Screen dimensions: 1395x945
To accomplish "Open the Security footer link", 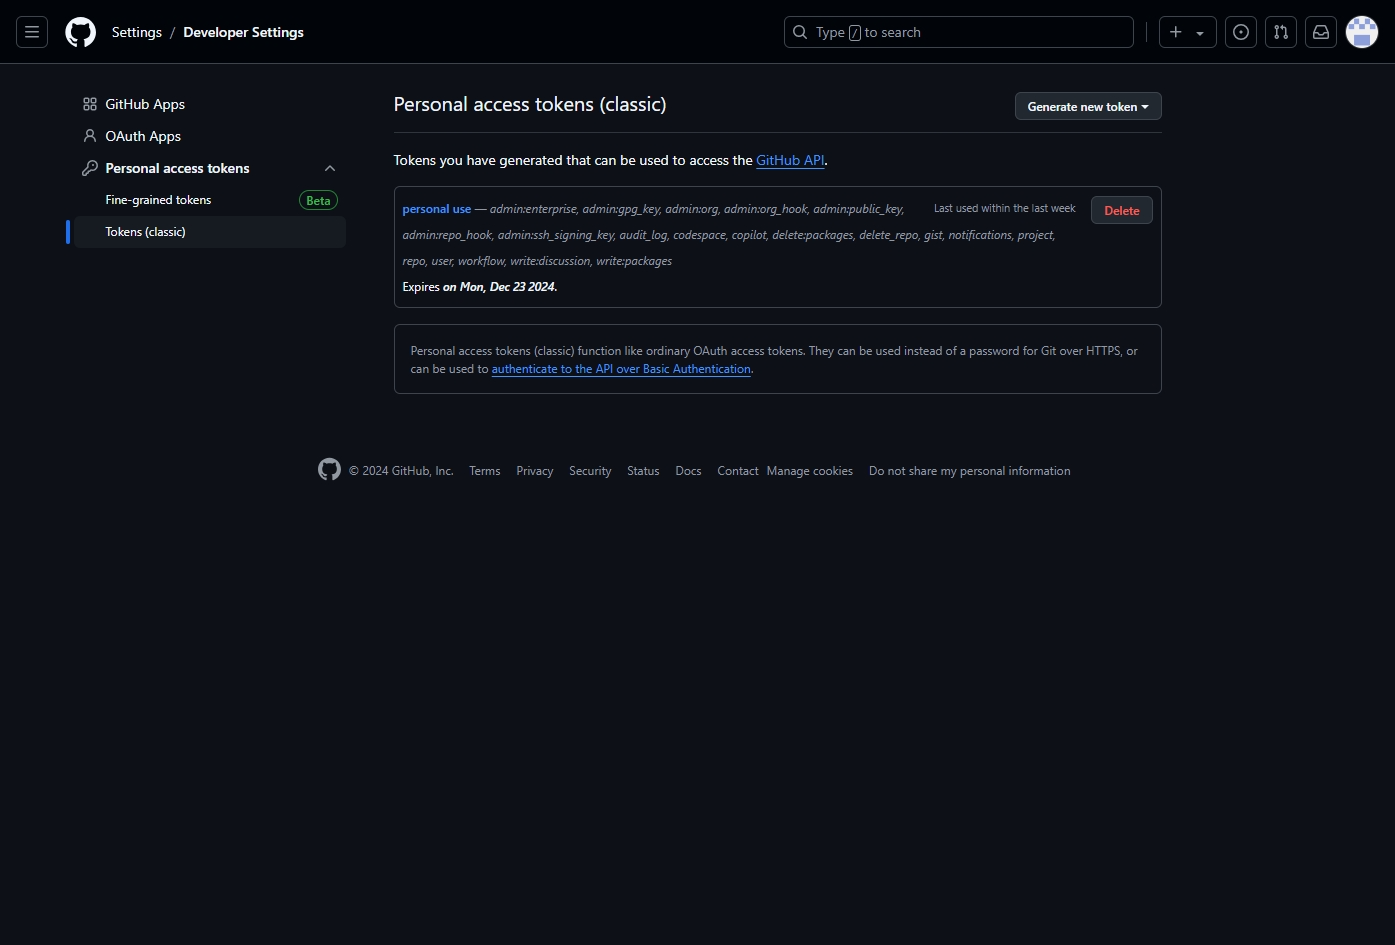I will tap(590, 471).
